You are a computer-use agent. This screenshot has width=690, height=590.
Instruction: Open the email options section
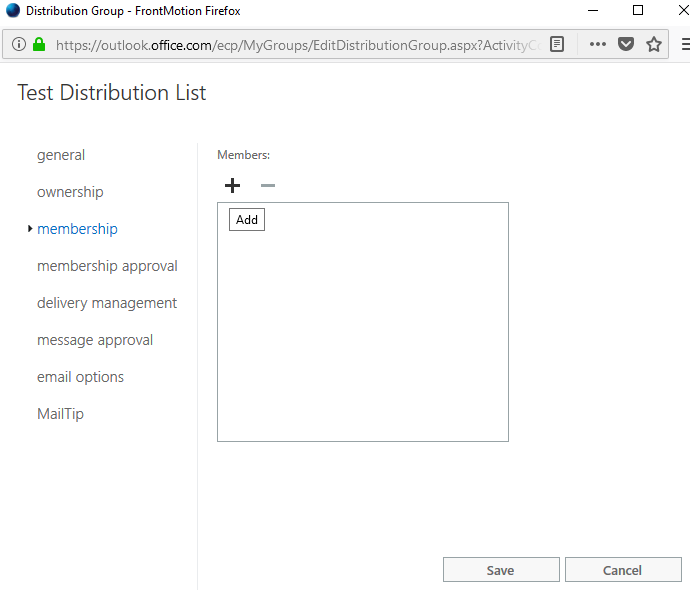point(80,377)
